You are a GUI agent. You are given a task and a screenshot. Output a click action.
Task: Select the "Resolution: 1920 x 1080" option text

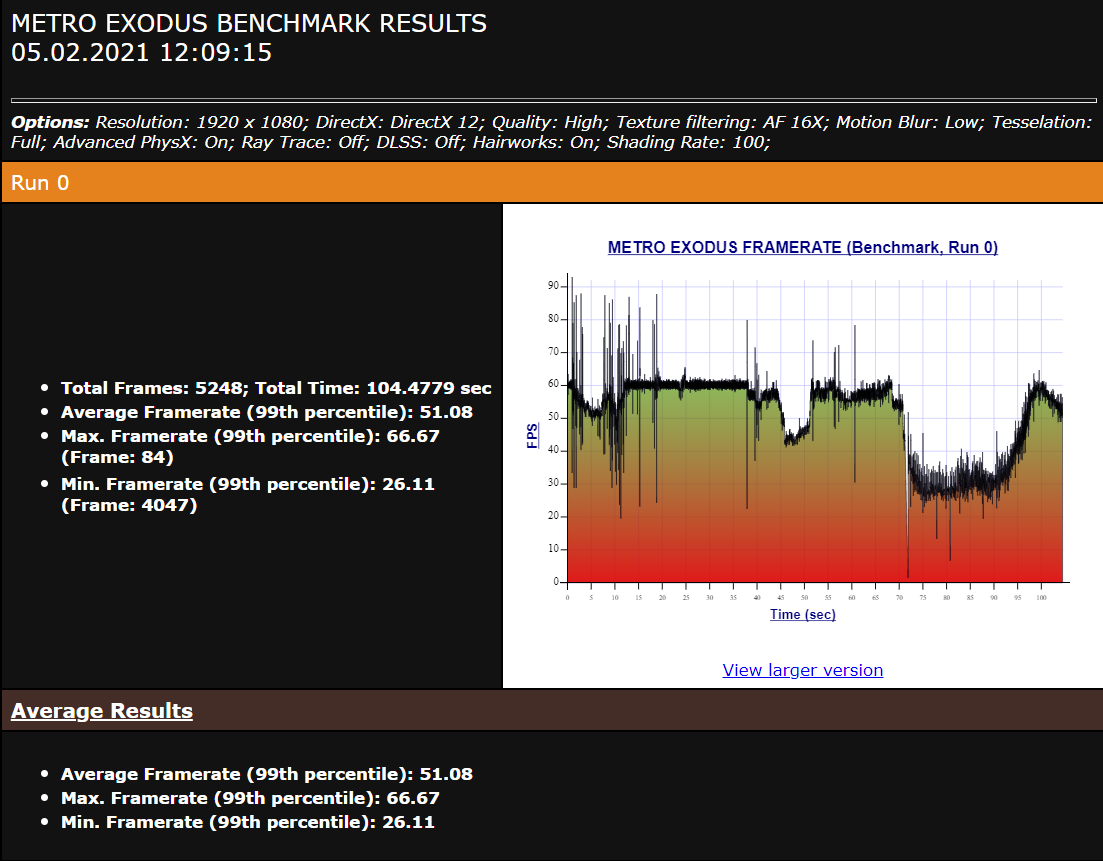click(200, 122)
